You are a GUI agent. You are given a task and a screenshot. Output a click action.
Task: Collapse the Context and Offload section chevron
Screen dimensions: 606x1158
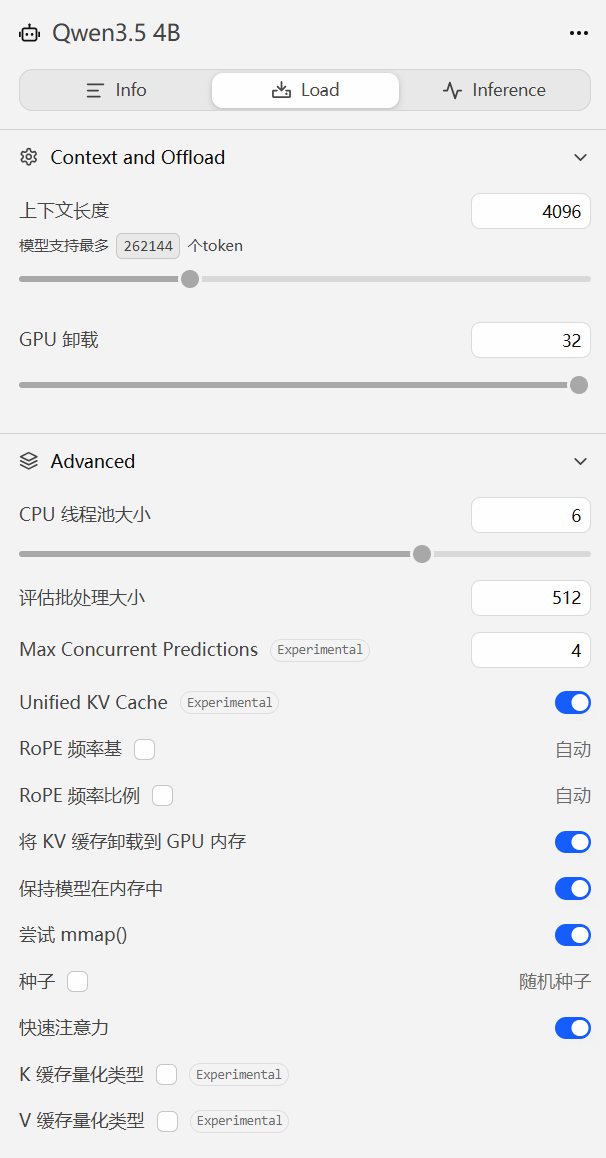(x=581, y=157)
